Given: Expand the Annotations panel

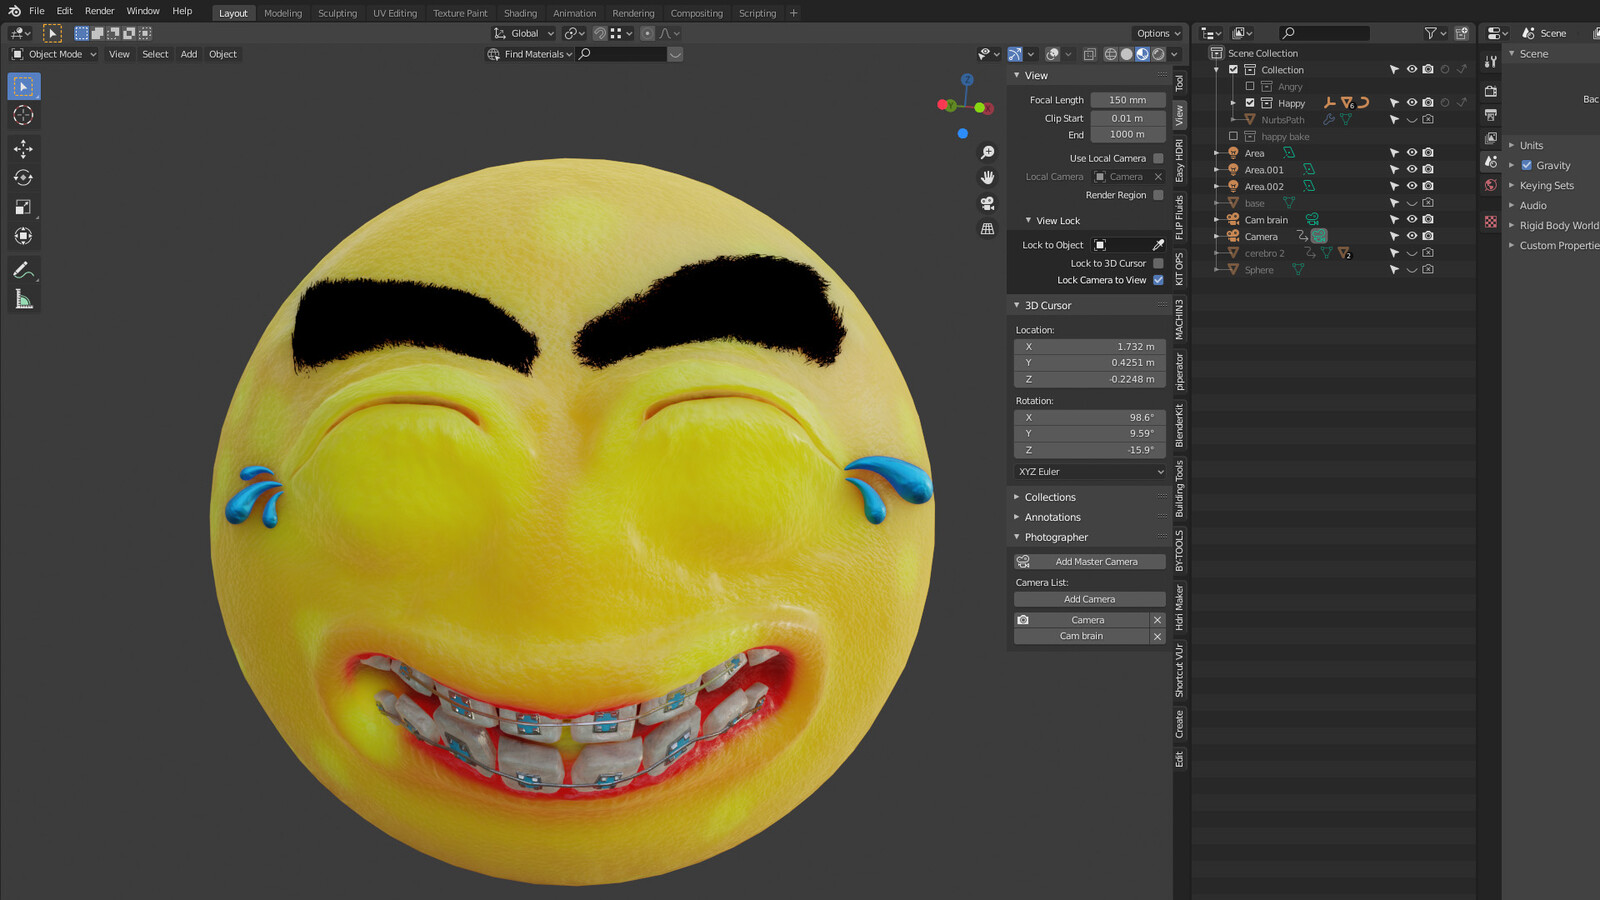Looking at the screenshot, I should (1052, 517).
